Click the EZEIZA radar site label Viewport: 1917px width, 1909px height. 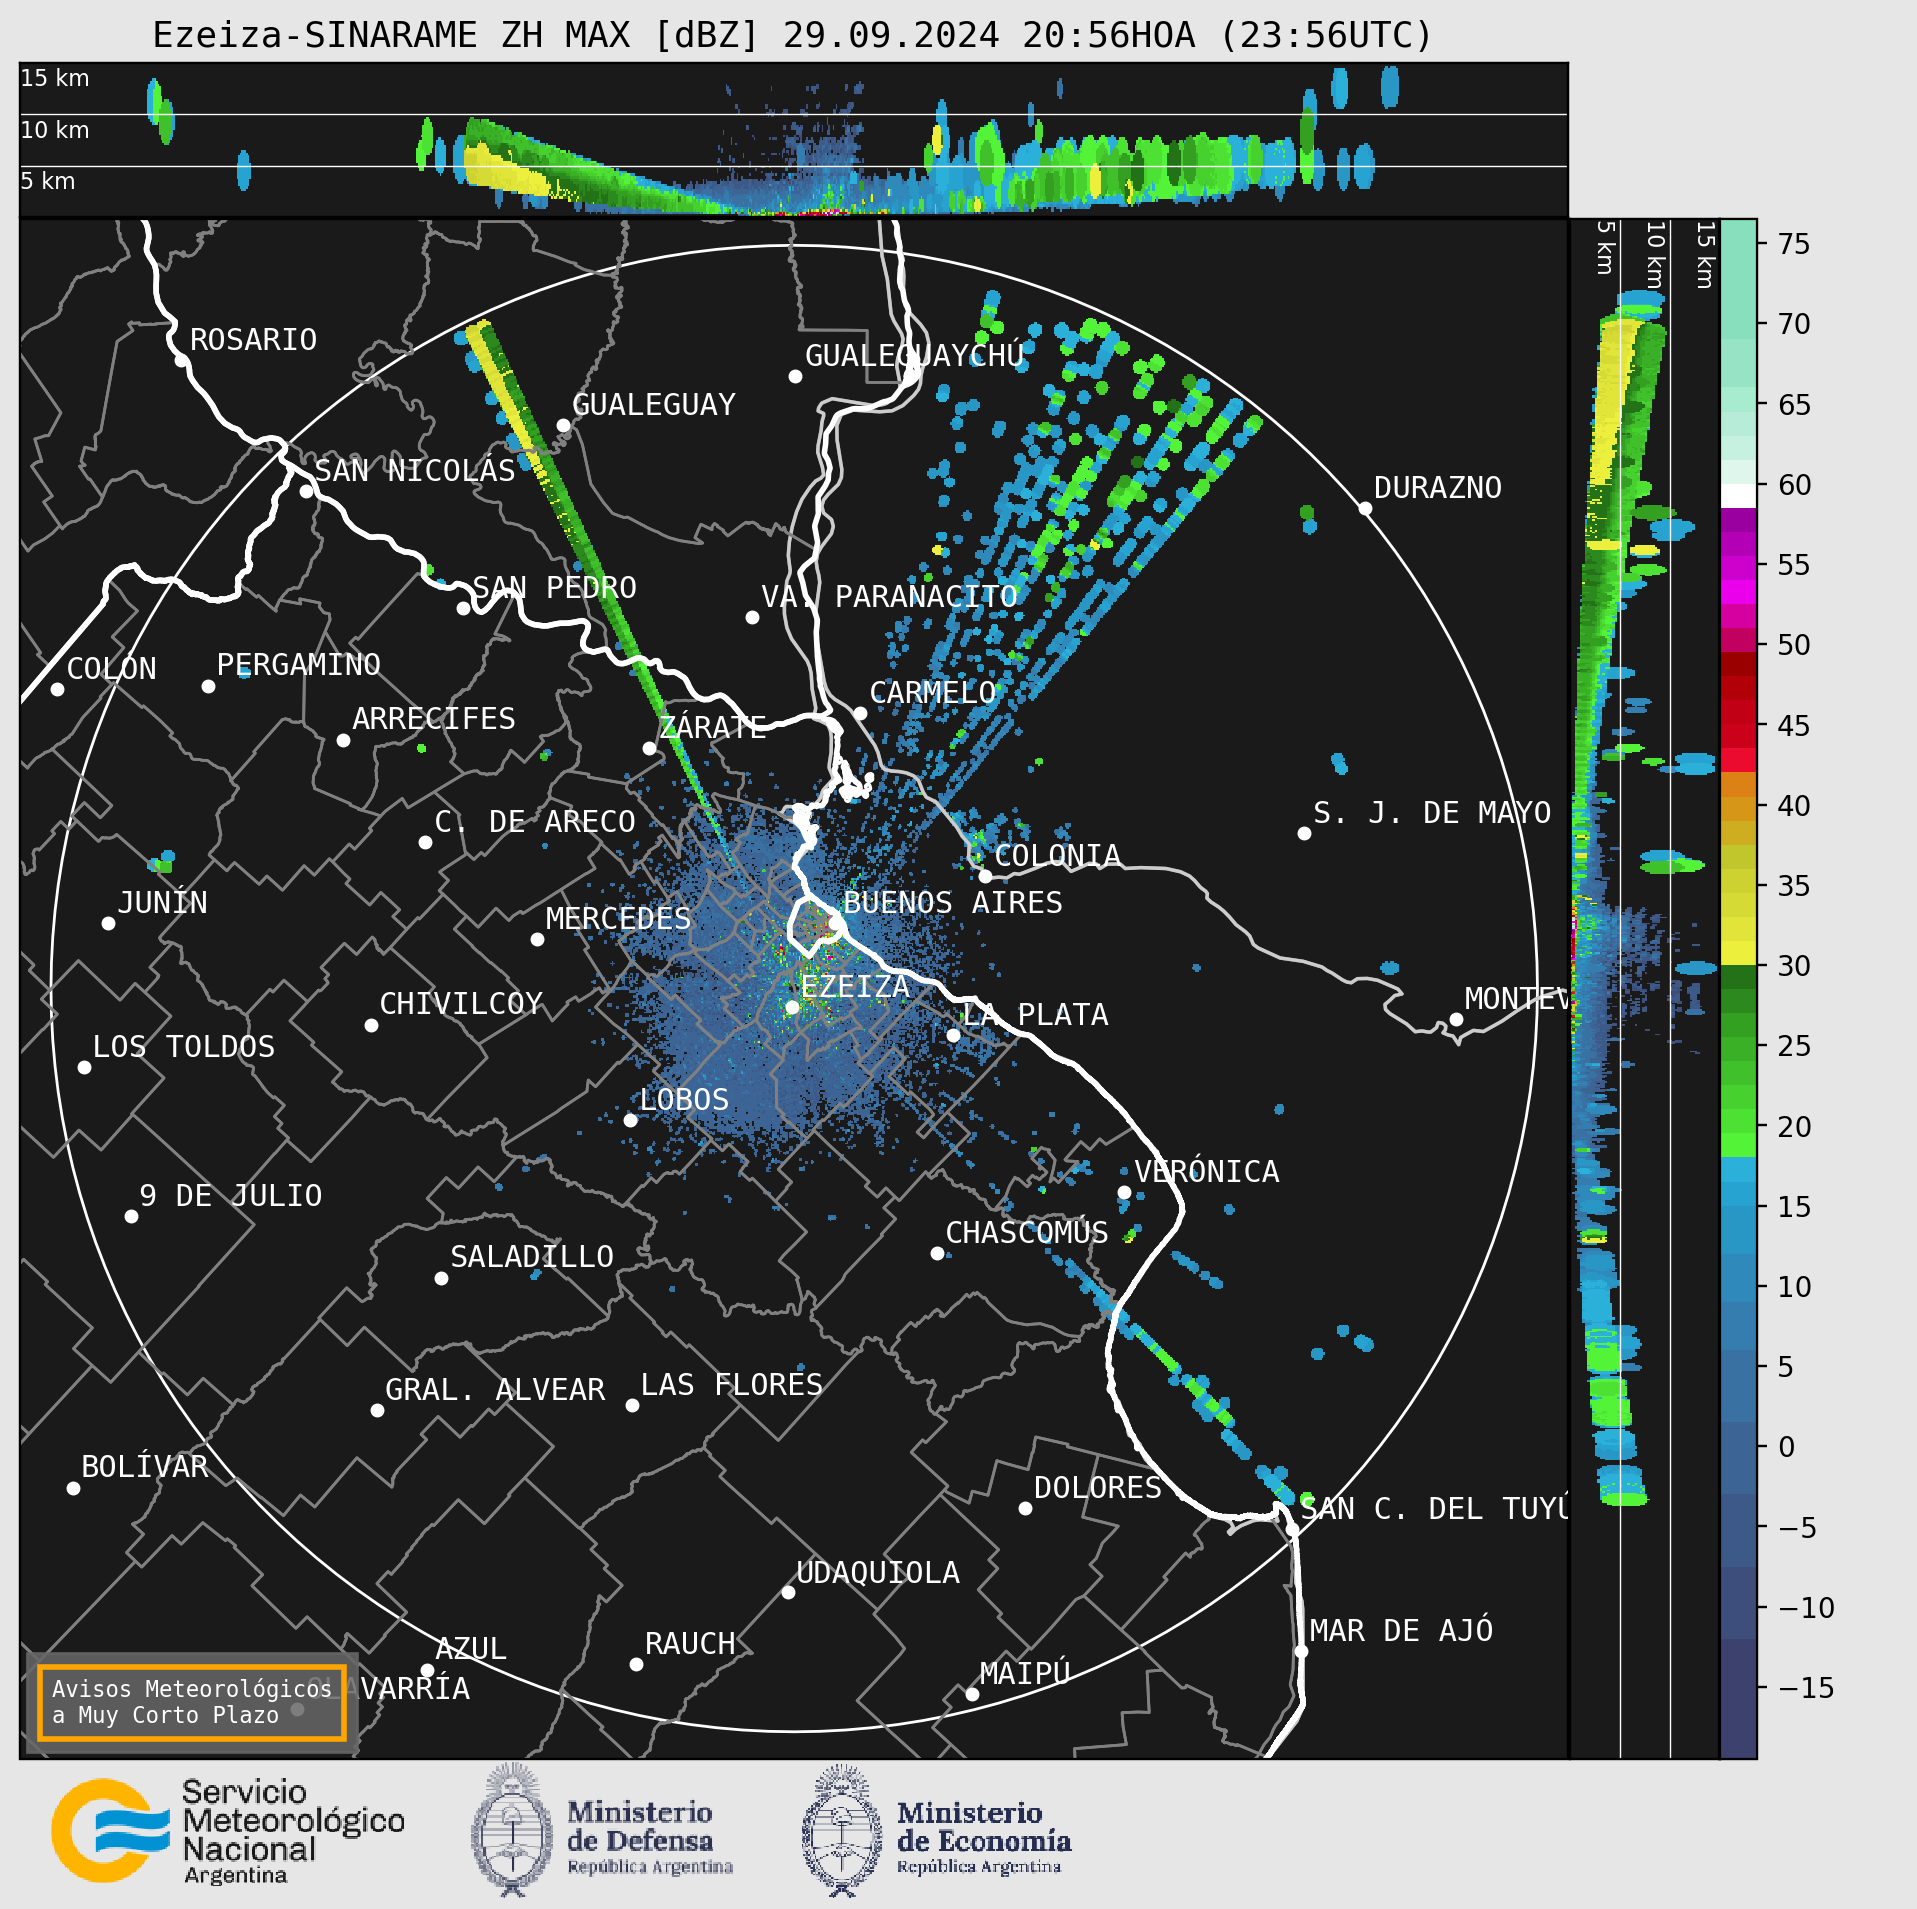pos(854,986)
